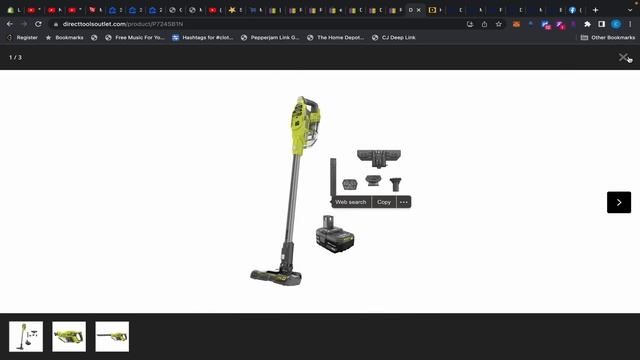640x360 pixels.
Task: Open The Home Depot... bookmark
Action: (336, 38)
